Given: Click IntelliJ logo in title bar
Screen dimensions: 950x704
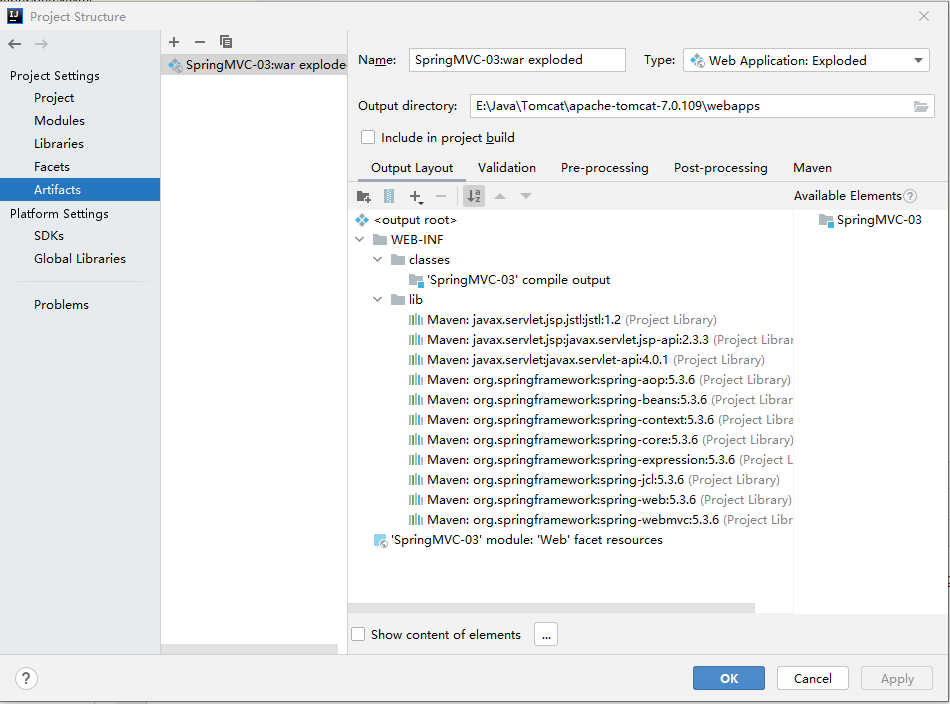Looking at the screenshot, I should coord(15,16).
